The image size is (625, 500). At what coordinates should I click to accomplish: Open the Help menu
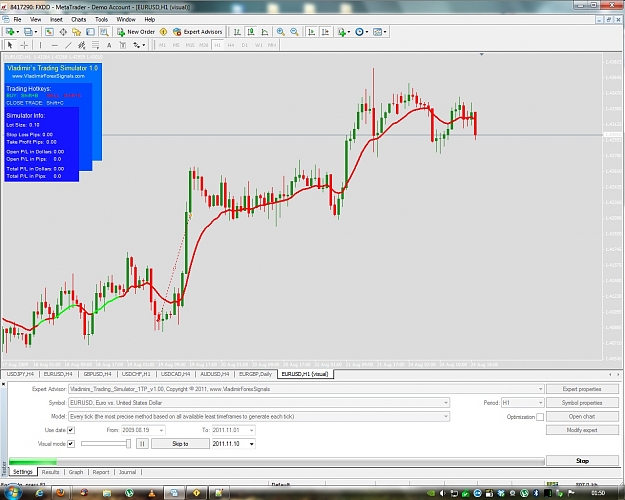[x=149, y=19]
